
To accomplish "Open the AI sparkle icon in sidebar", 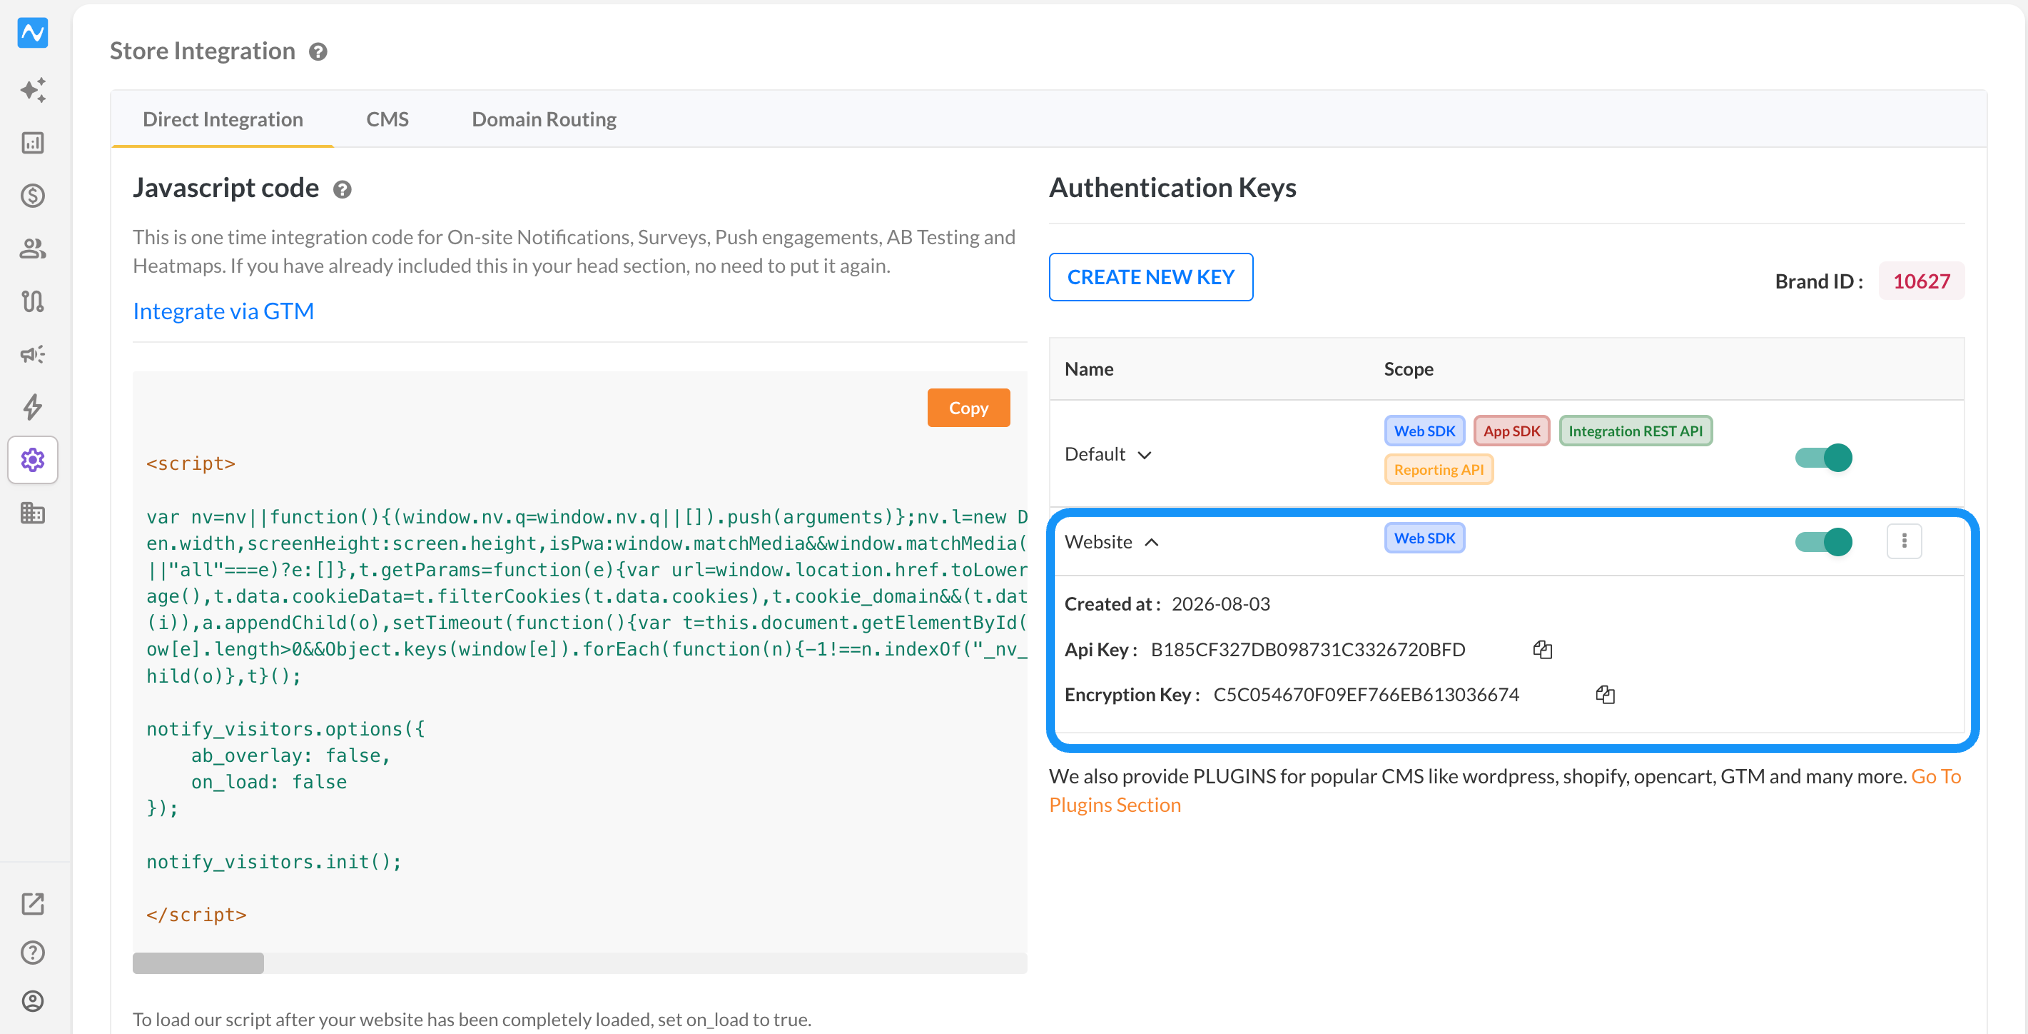I will pos(33,90).
